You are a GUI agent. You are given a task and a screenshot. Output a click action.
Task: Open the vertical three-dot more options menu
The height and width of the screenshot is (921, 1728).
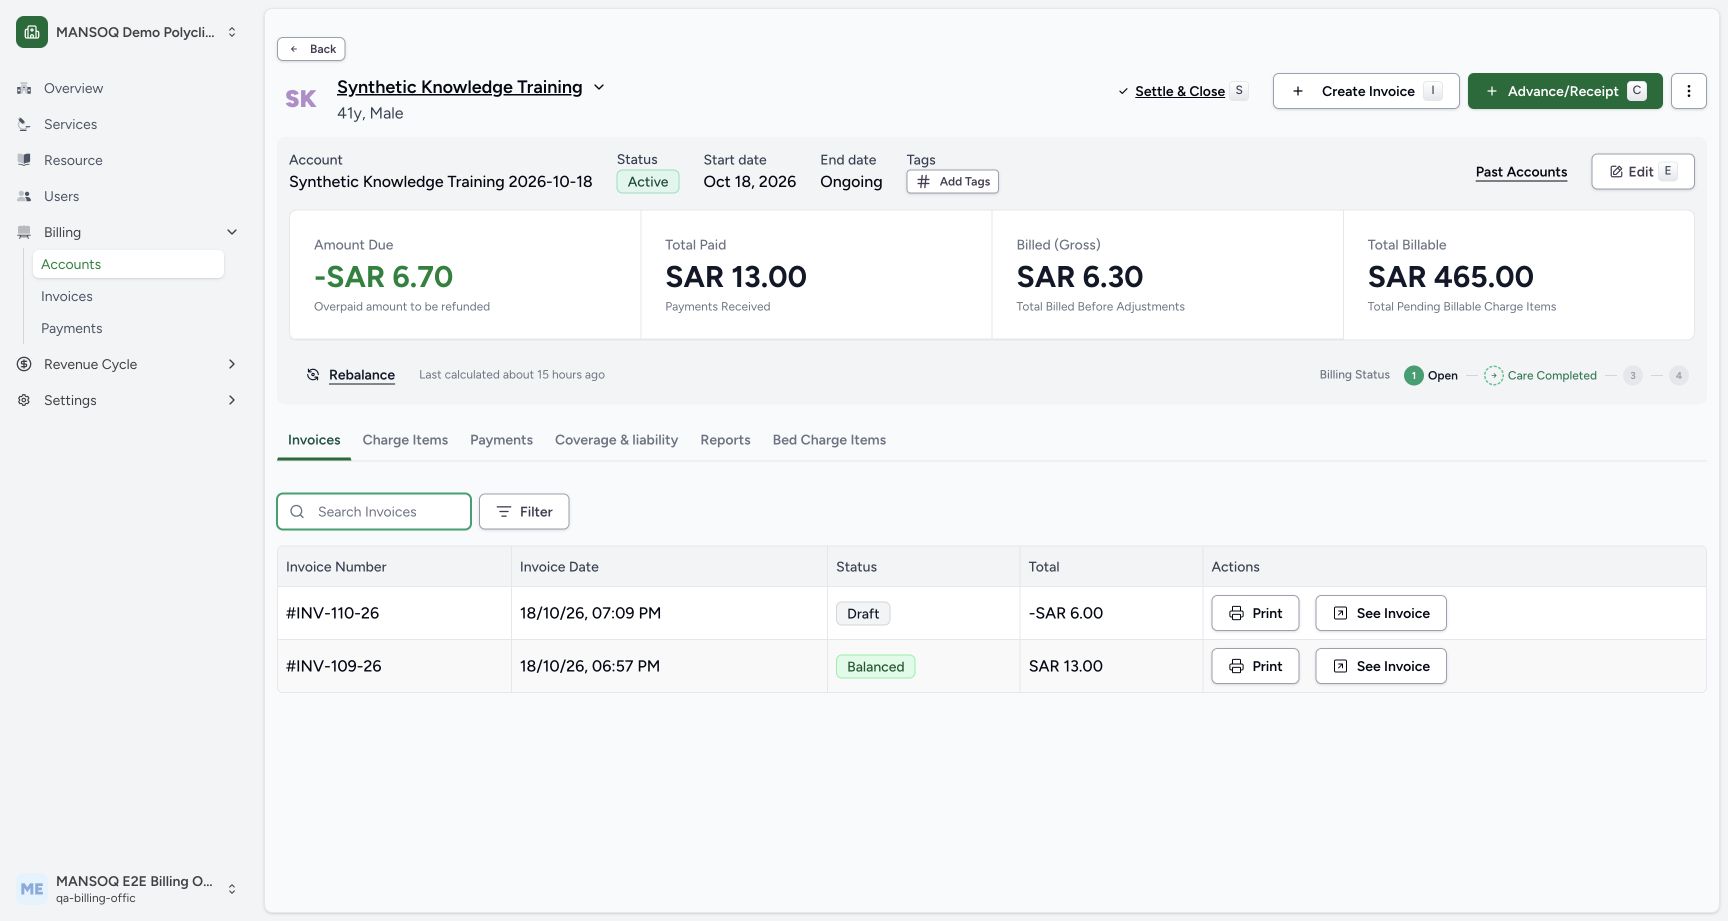click(x=1689, y=91)
